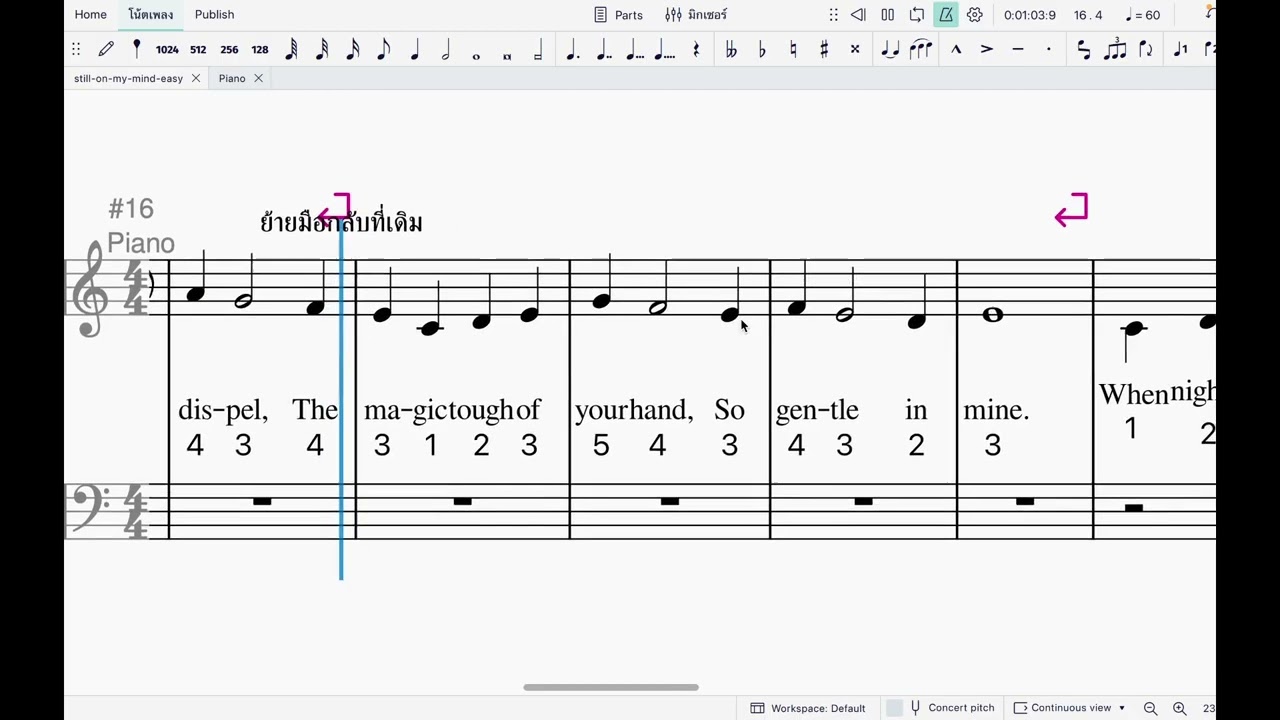This screenshot has height=720, width=1280.
Task: Select the rest icon in note toolbar
Action: pos(696,49)
